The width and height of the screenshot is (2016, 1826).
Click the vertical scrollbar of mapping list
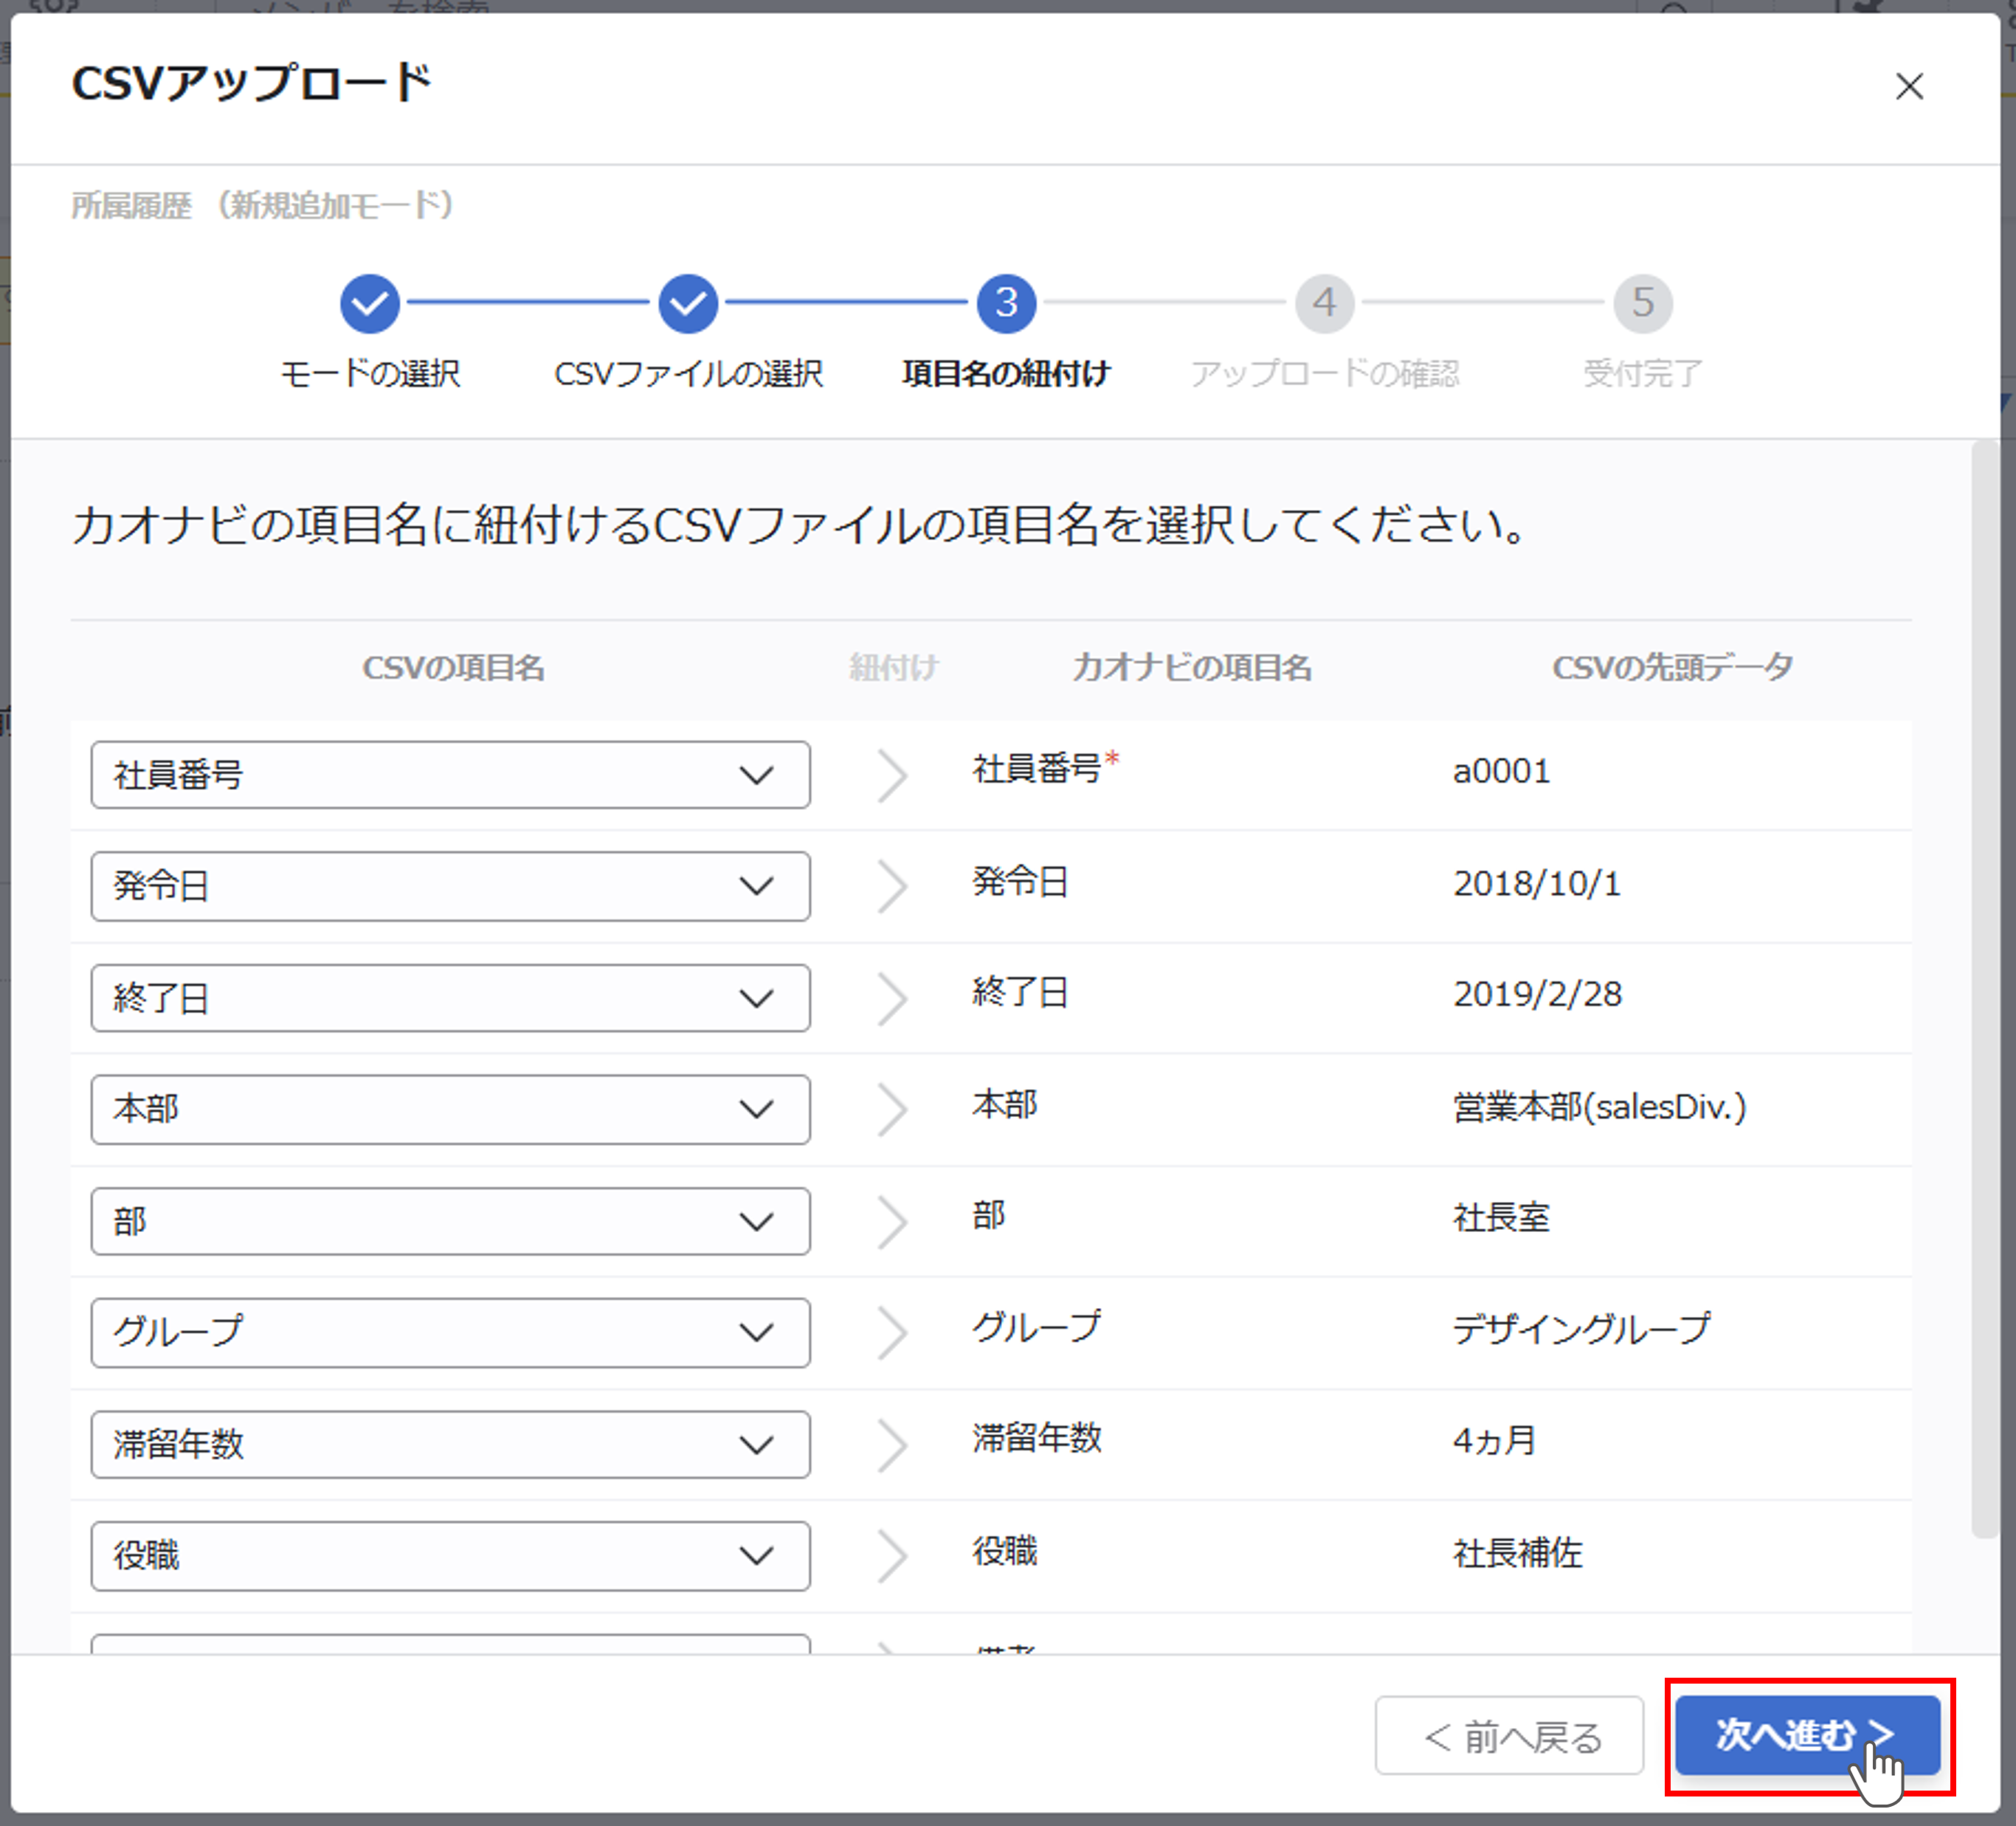[x=1984, y=990]
